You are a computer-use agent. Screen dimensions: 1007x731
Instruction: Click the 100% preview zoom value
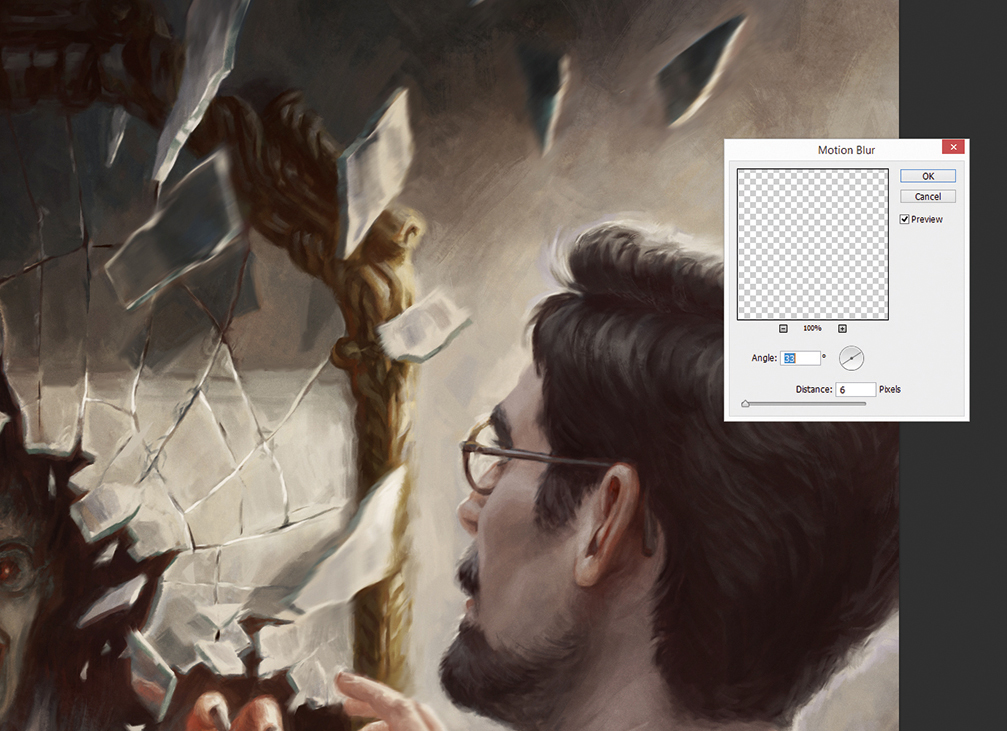coord(812,328)
